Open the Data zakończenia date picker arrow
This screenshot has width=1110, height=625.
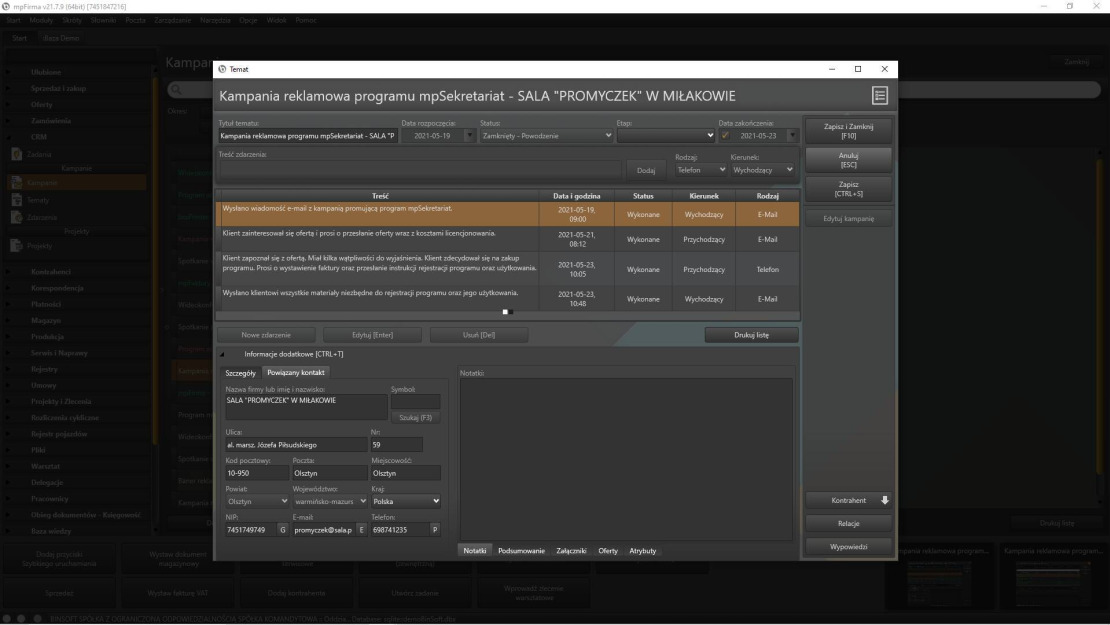tap(792, 136)
